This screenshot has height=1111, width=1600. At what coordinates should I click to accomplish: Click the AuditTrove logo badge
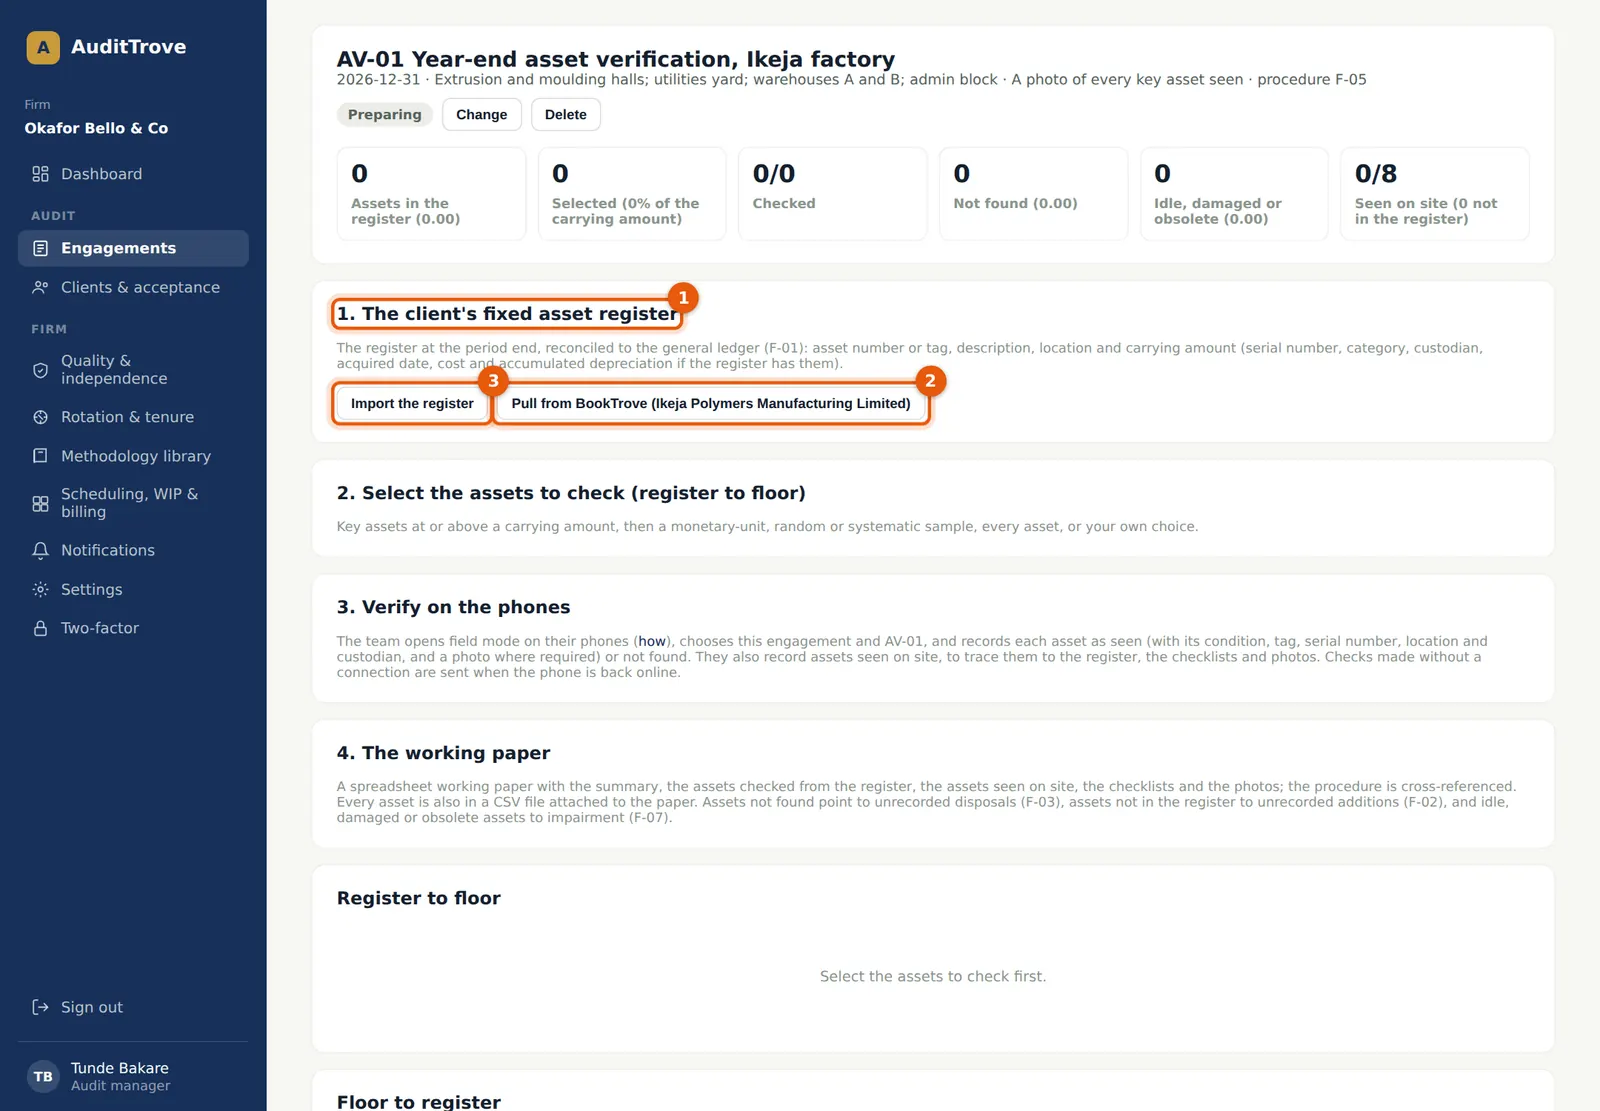(43, 47)
